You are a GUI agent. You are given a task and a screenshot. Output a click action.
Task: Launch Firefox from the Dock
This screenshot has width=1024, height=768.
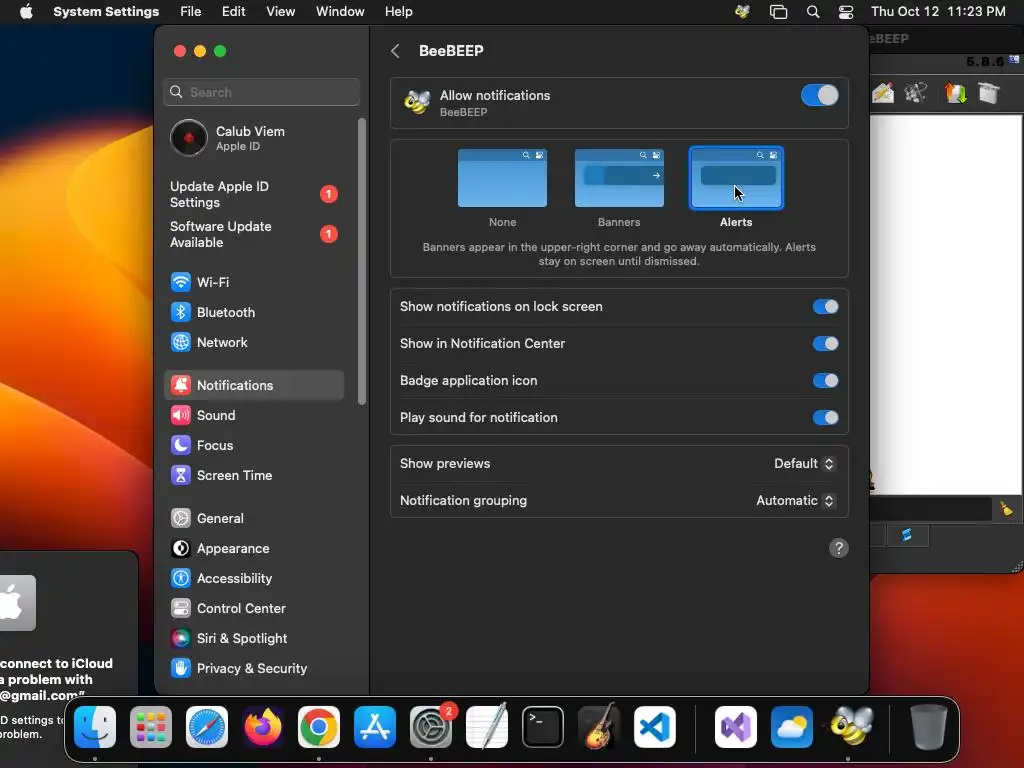[263, 727]
